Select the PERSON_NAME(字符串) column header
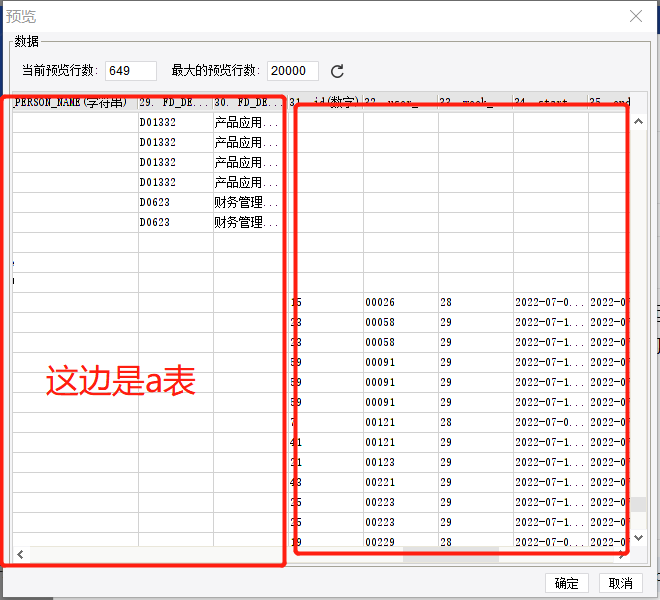 [x=75, y=102]
